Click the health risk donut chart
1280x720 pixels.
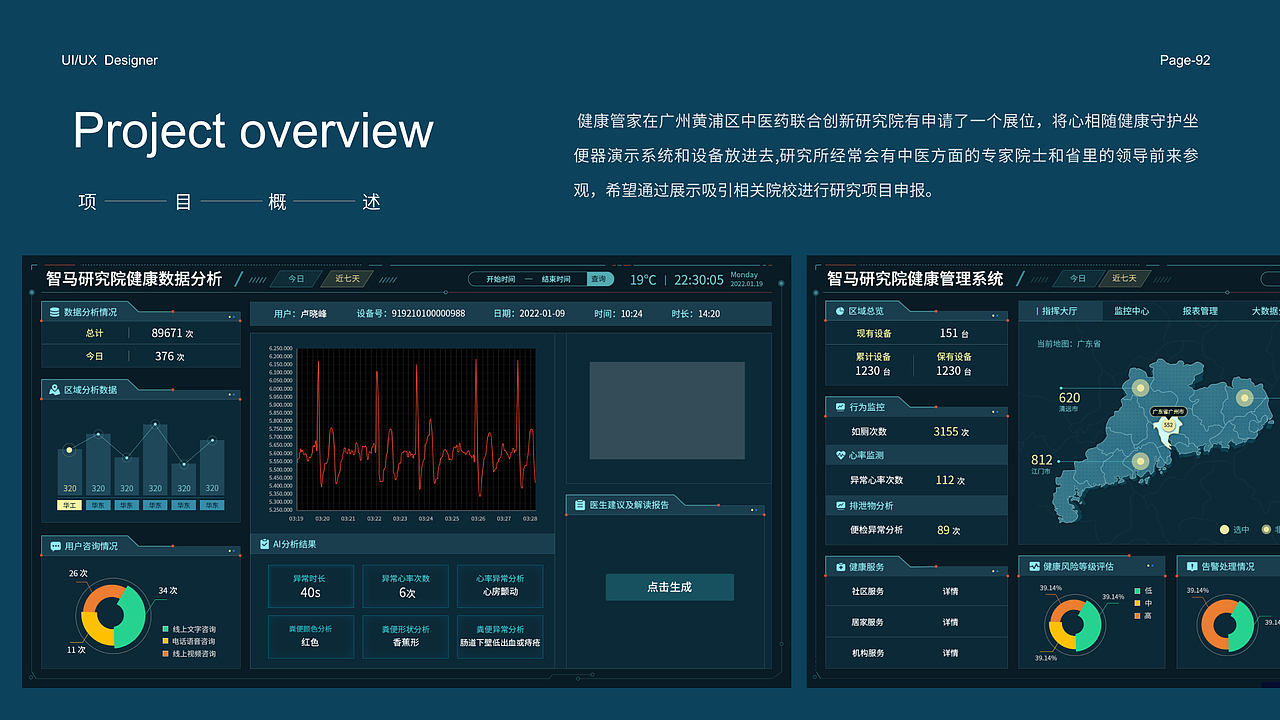[x=1073, y=623]
